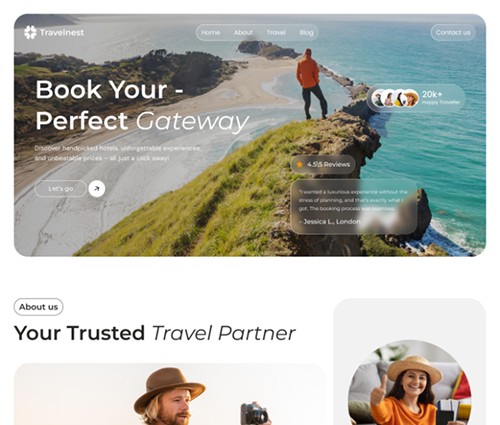The height and width of the screenshot is (425, 500).
Task: Click the second traveller avatar in badge
Action: pyautogui.click(x=388, y=98)
